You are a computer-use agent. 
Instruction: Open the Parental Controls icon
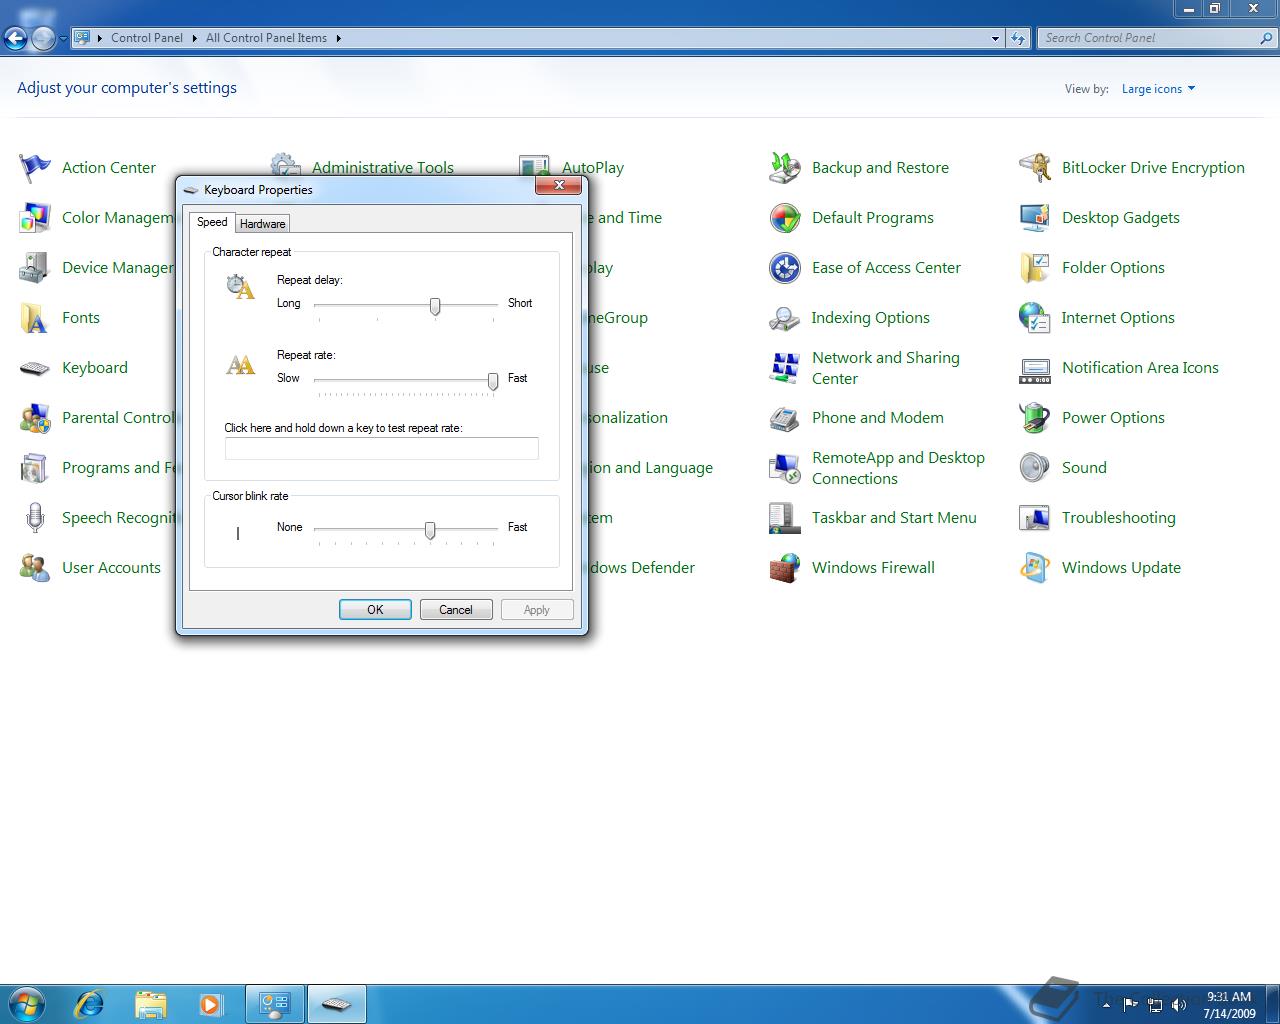[35, 418]
